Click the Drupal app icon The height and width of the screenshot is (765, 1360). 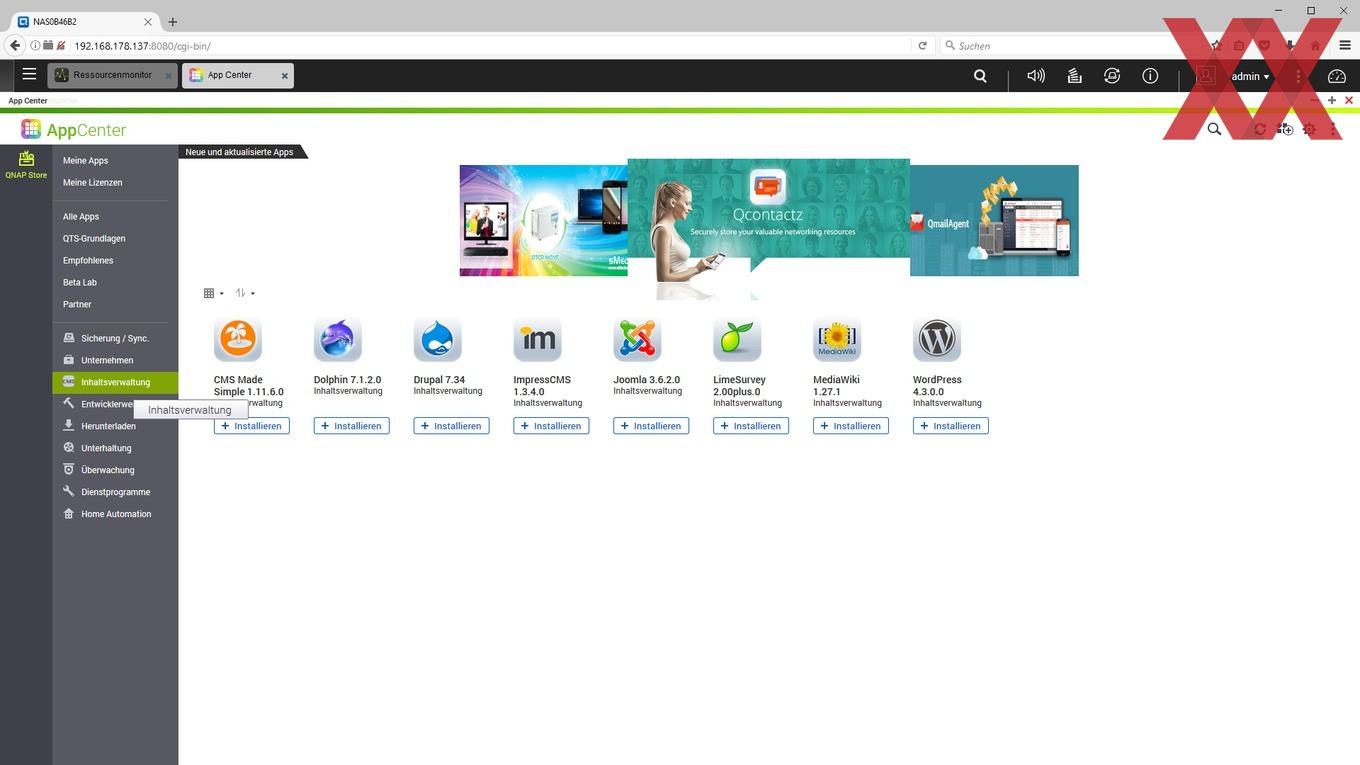(438, 341)
